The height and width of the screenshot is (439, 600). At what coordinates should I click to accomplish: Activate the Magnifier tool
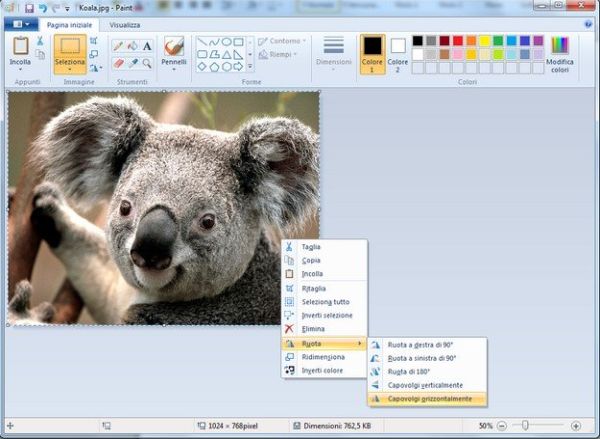pyautogui.click(x=147, y=63)
